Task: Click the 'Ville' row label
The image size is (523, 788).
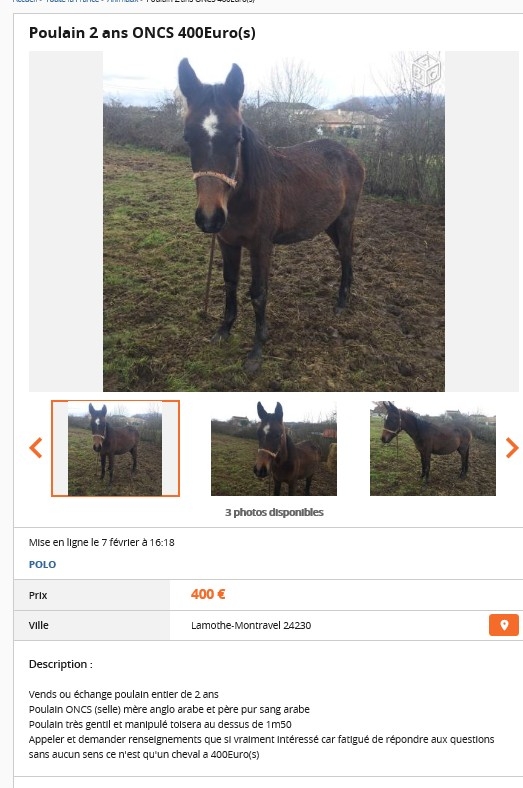Action: 39,625
